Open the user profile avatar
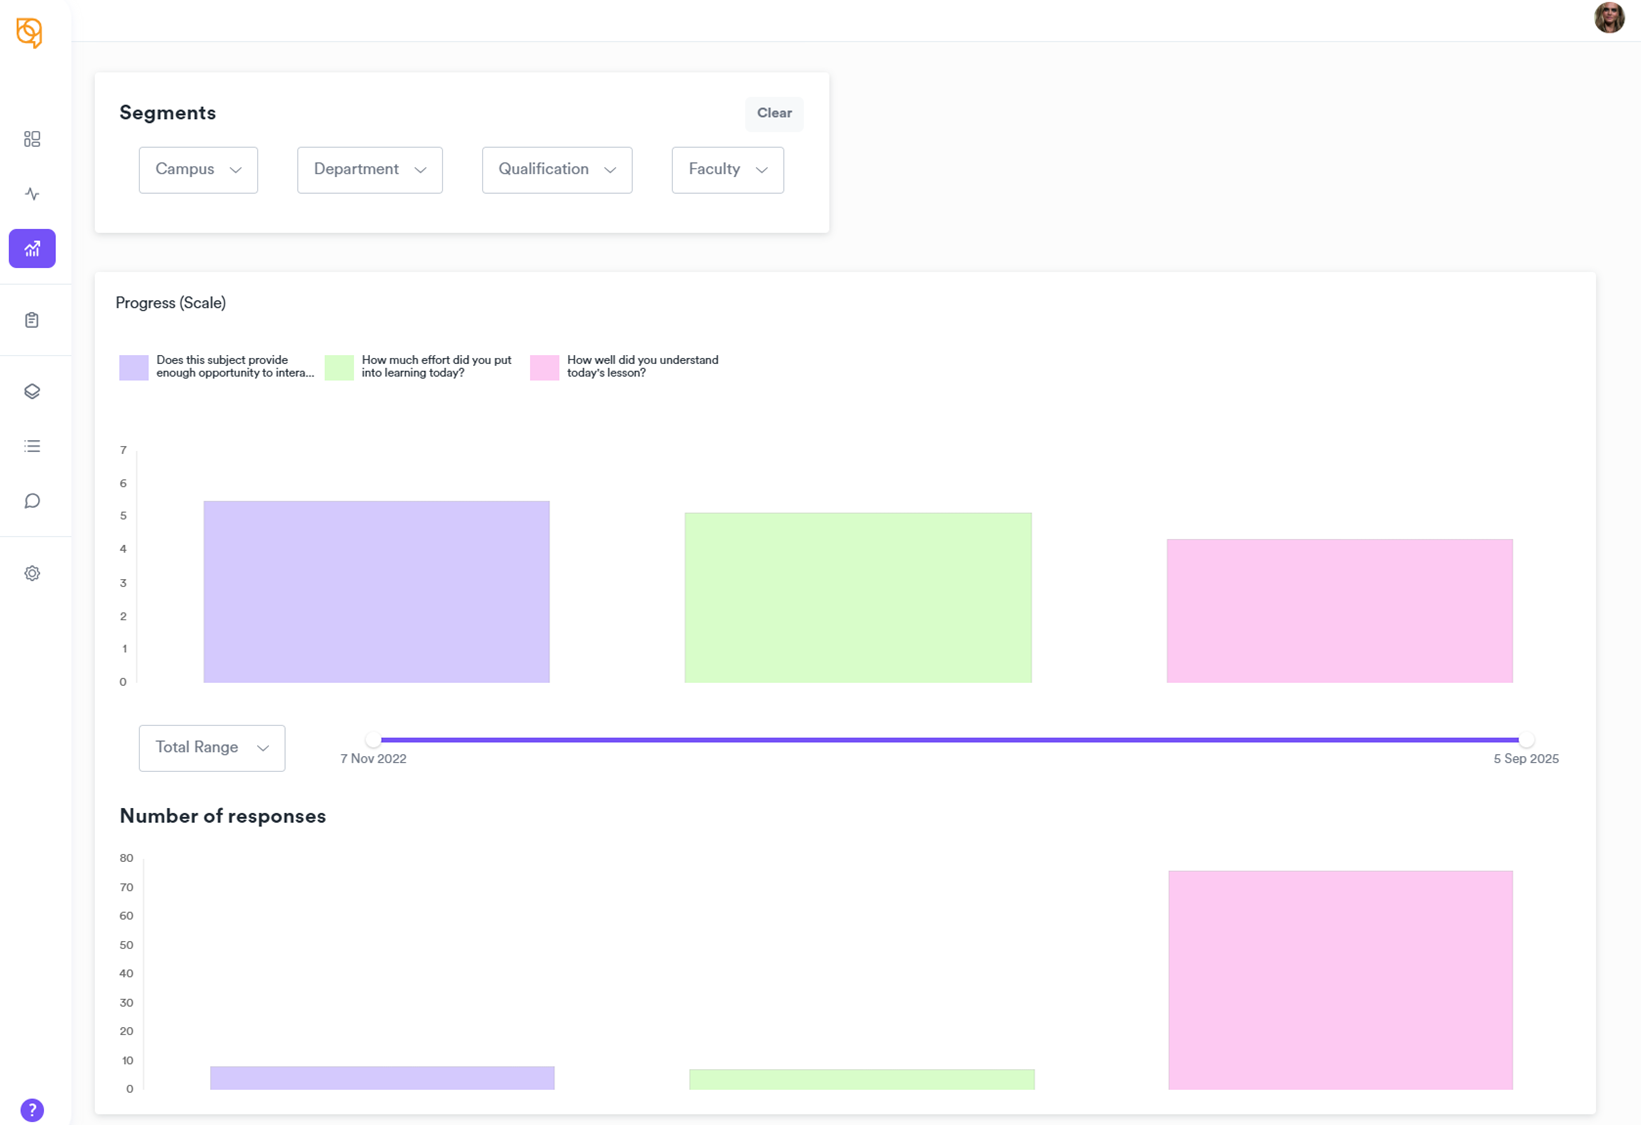 pos(1608,18)
